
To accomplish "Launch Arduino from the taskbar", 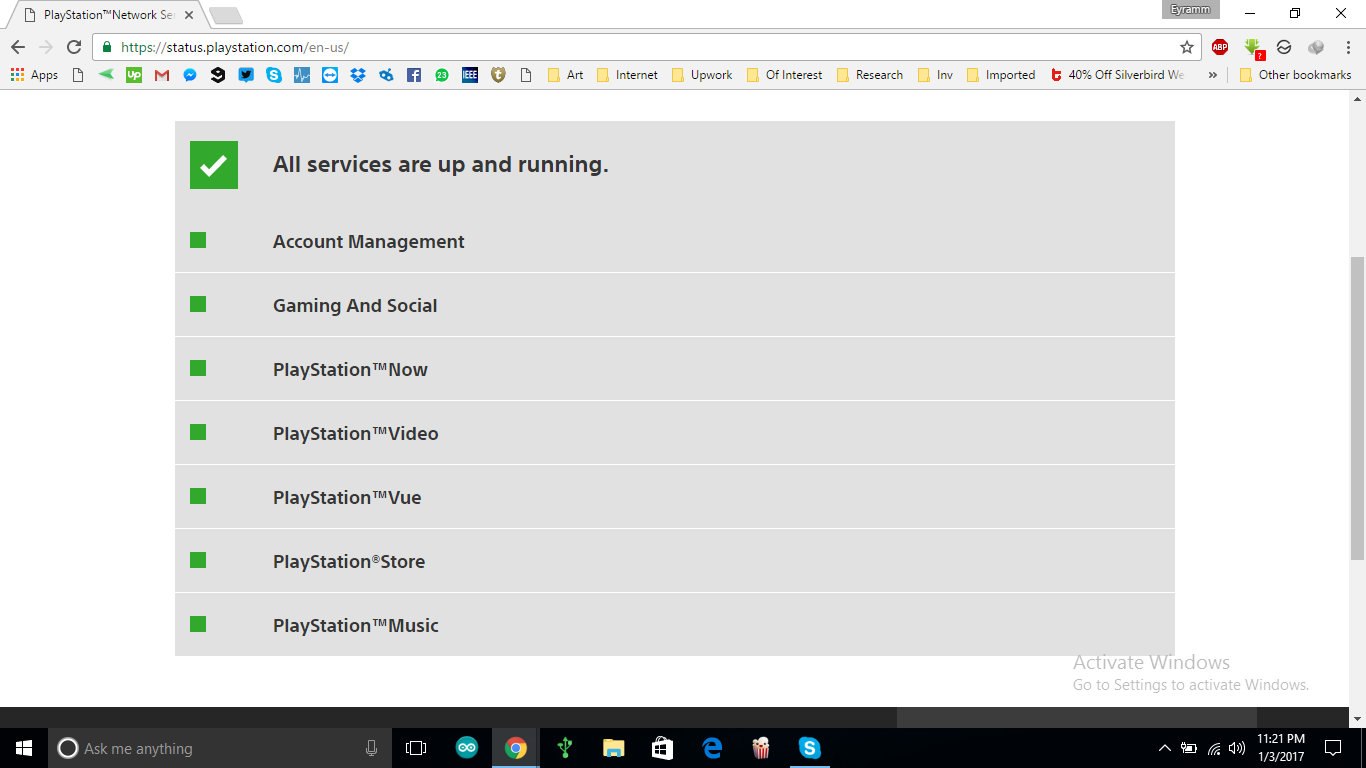I will click(467, 748).
